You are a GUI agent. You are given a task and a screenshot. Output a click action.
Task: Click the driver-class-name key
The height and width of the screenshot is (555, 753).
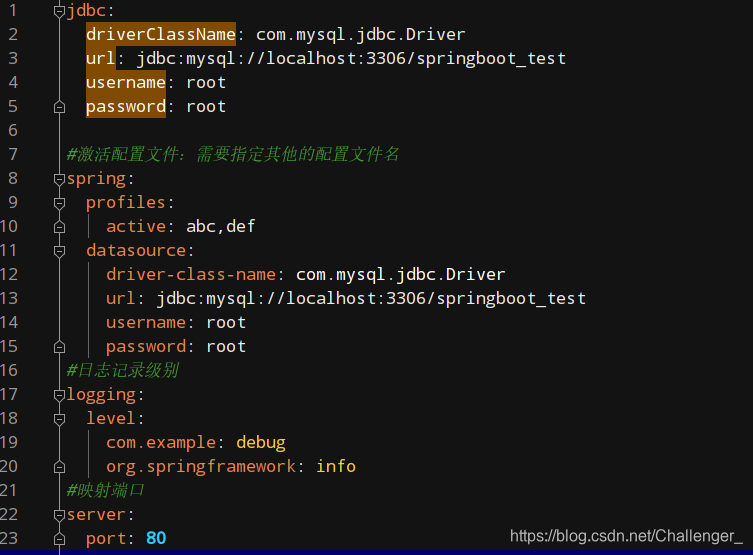(x=191, y=275)
